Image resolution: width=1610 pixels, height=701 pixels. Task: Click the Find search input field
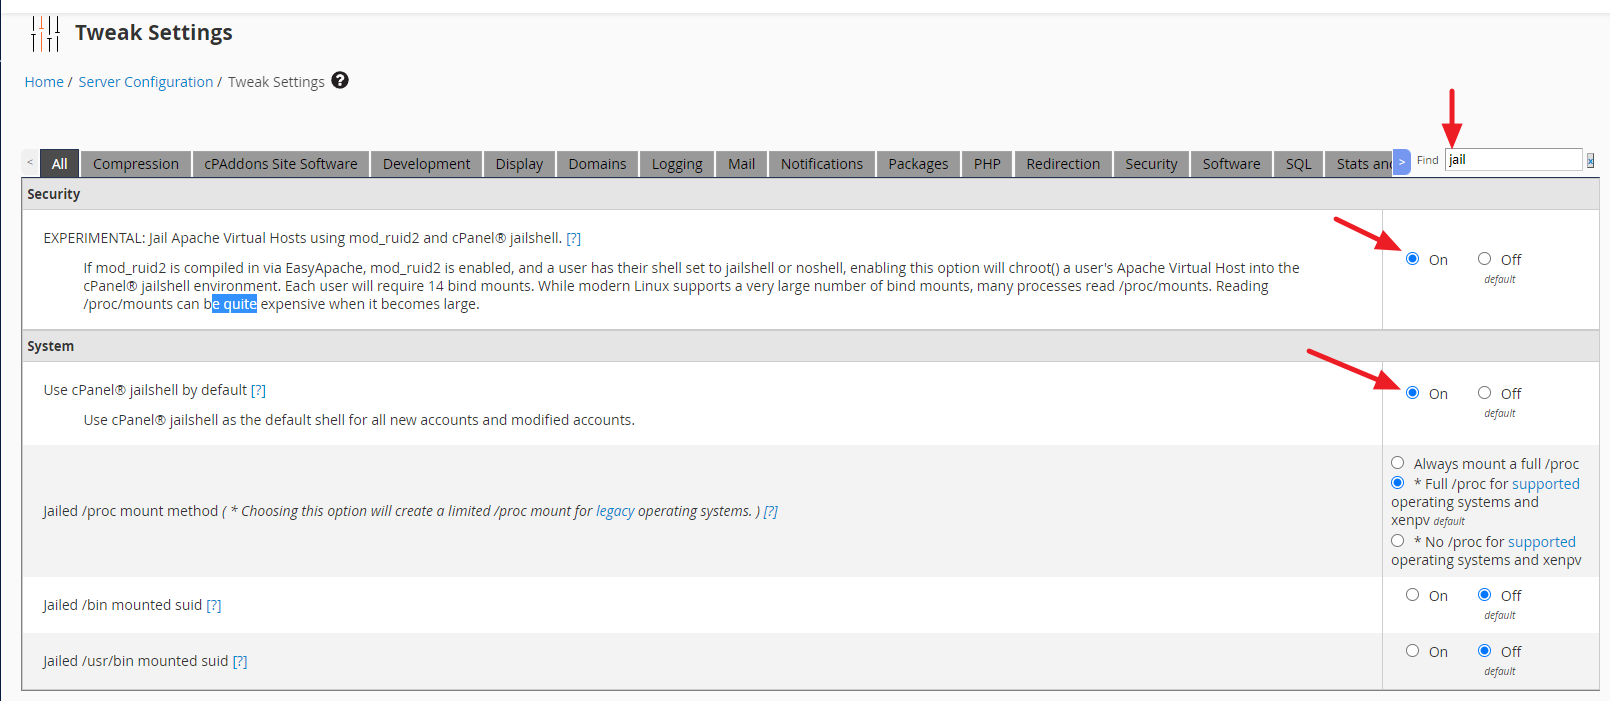click(x=1512, y=160)
